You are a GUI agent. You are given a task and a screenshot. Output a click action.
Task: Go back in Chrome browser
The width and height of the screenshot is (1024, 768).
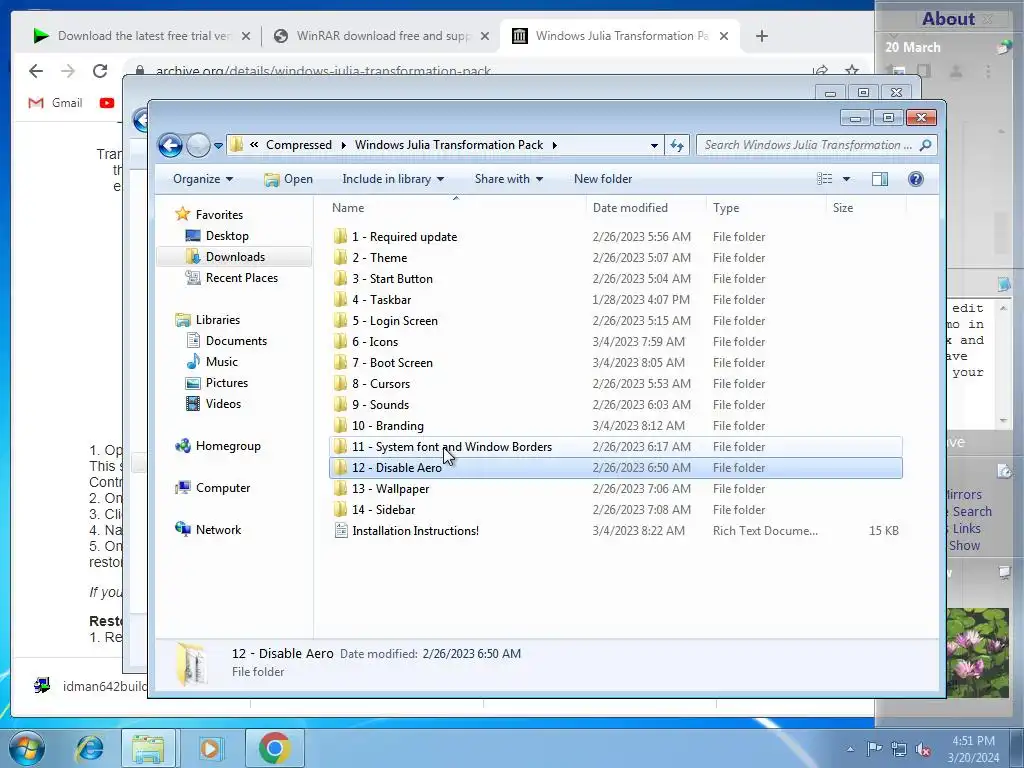(36, 71)
